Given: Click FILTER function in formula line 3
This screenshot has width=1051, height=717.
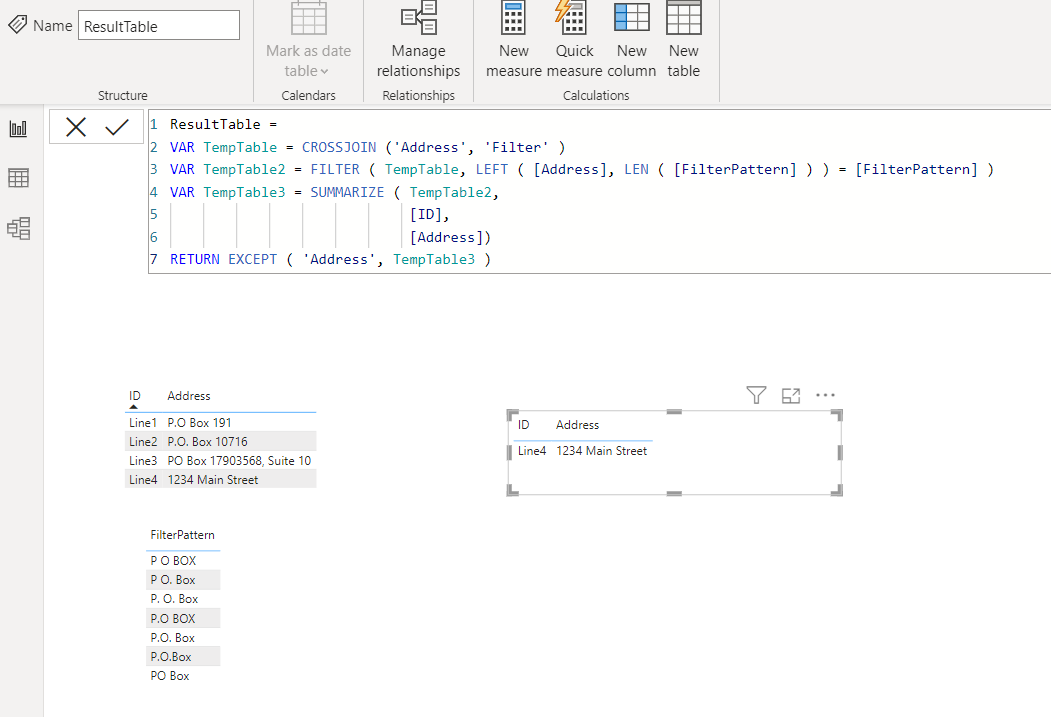Looking at the screenshot, I should [334, 170].
